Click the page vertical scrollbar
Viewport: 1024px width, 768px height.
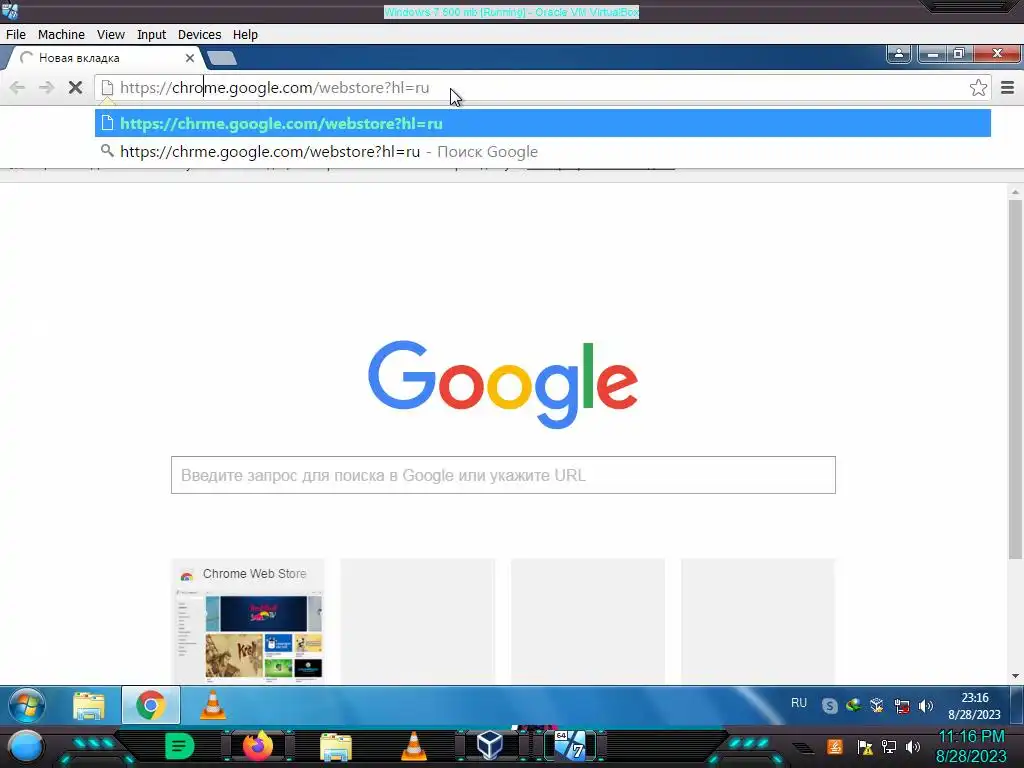(x=1015, y=379)
